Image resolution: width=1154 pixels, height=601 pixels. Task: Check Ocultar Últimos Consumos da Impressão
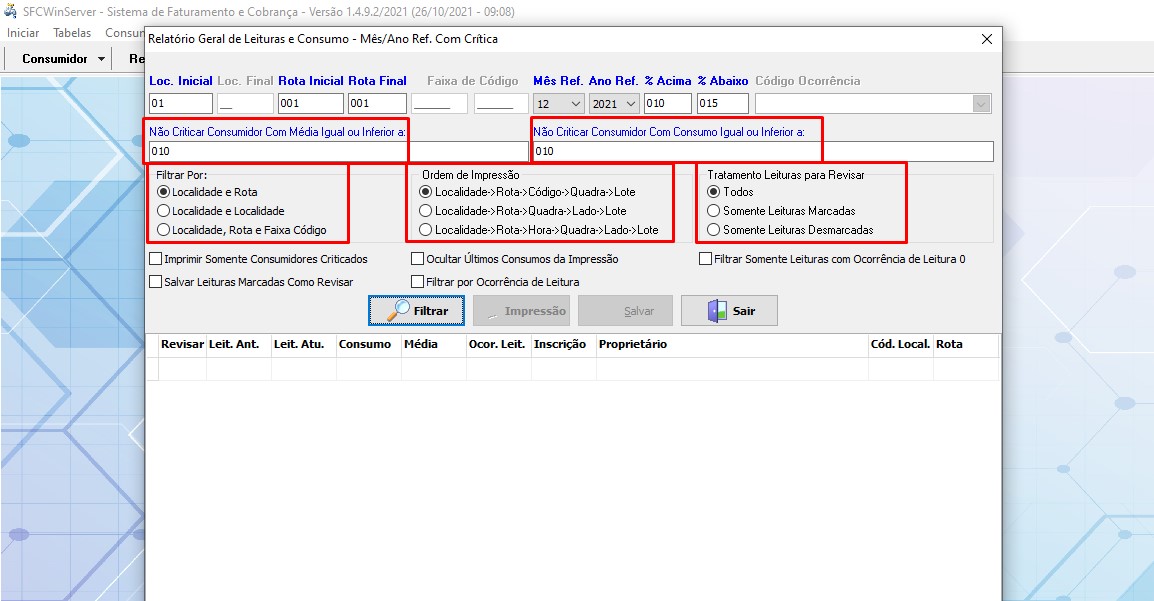pyautogui.click(x=418, y=259)
